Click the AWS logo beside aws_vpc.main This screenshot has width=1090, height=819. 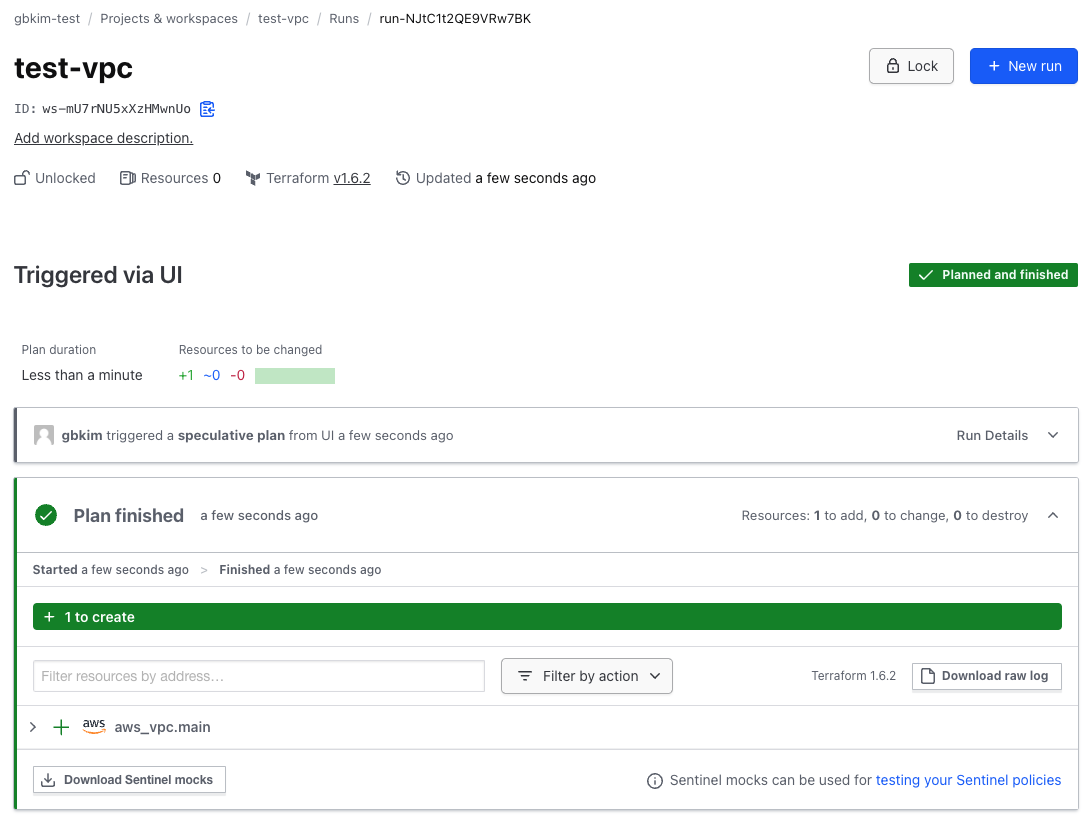pos(94,727)
